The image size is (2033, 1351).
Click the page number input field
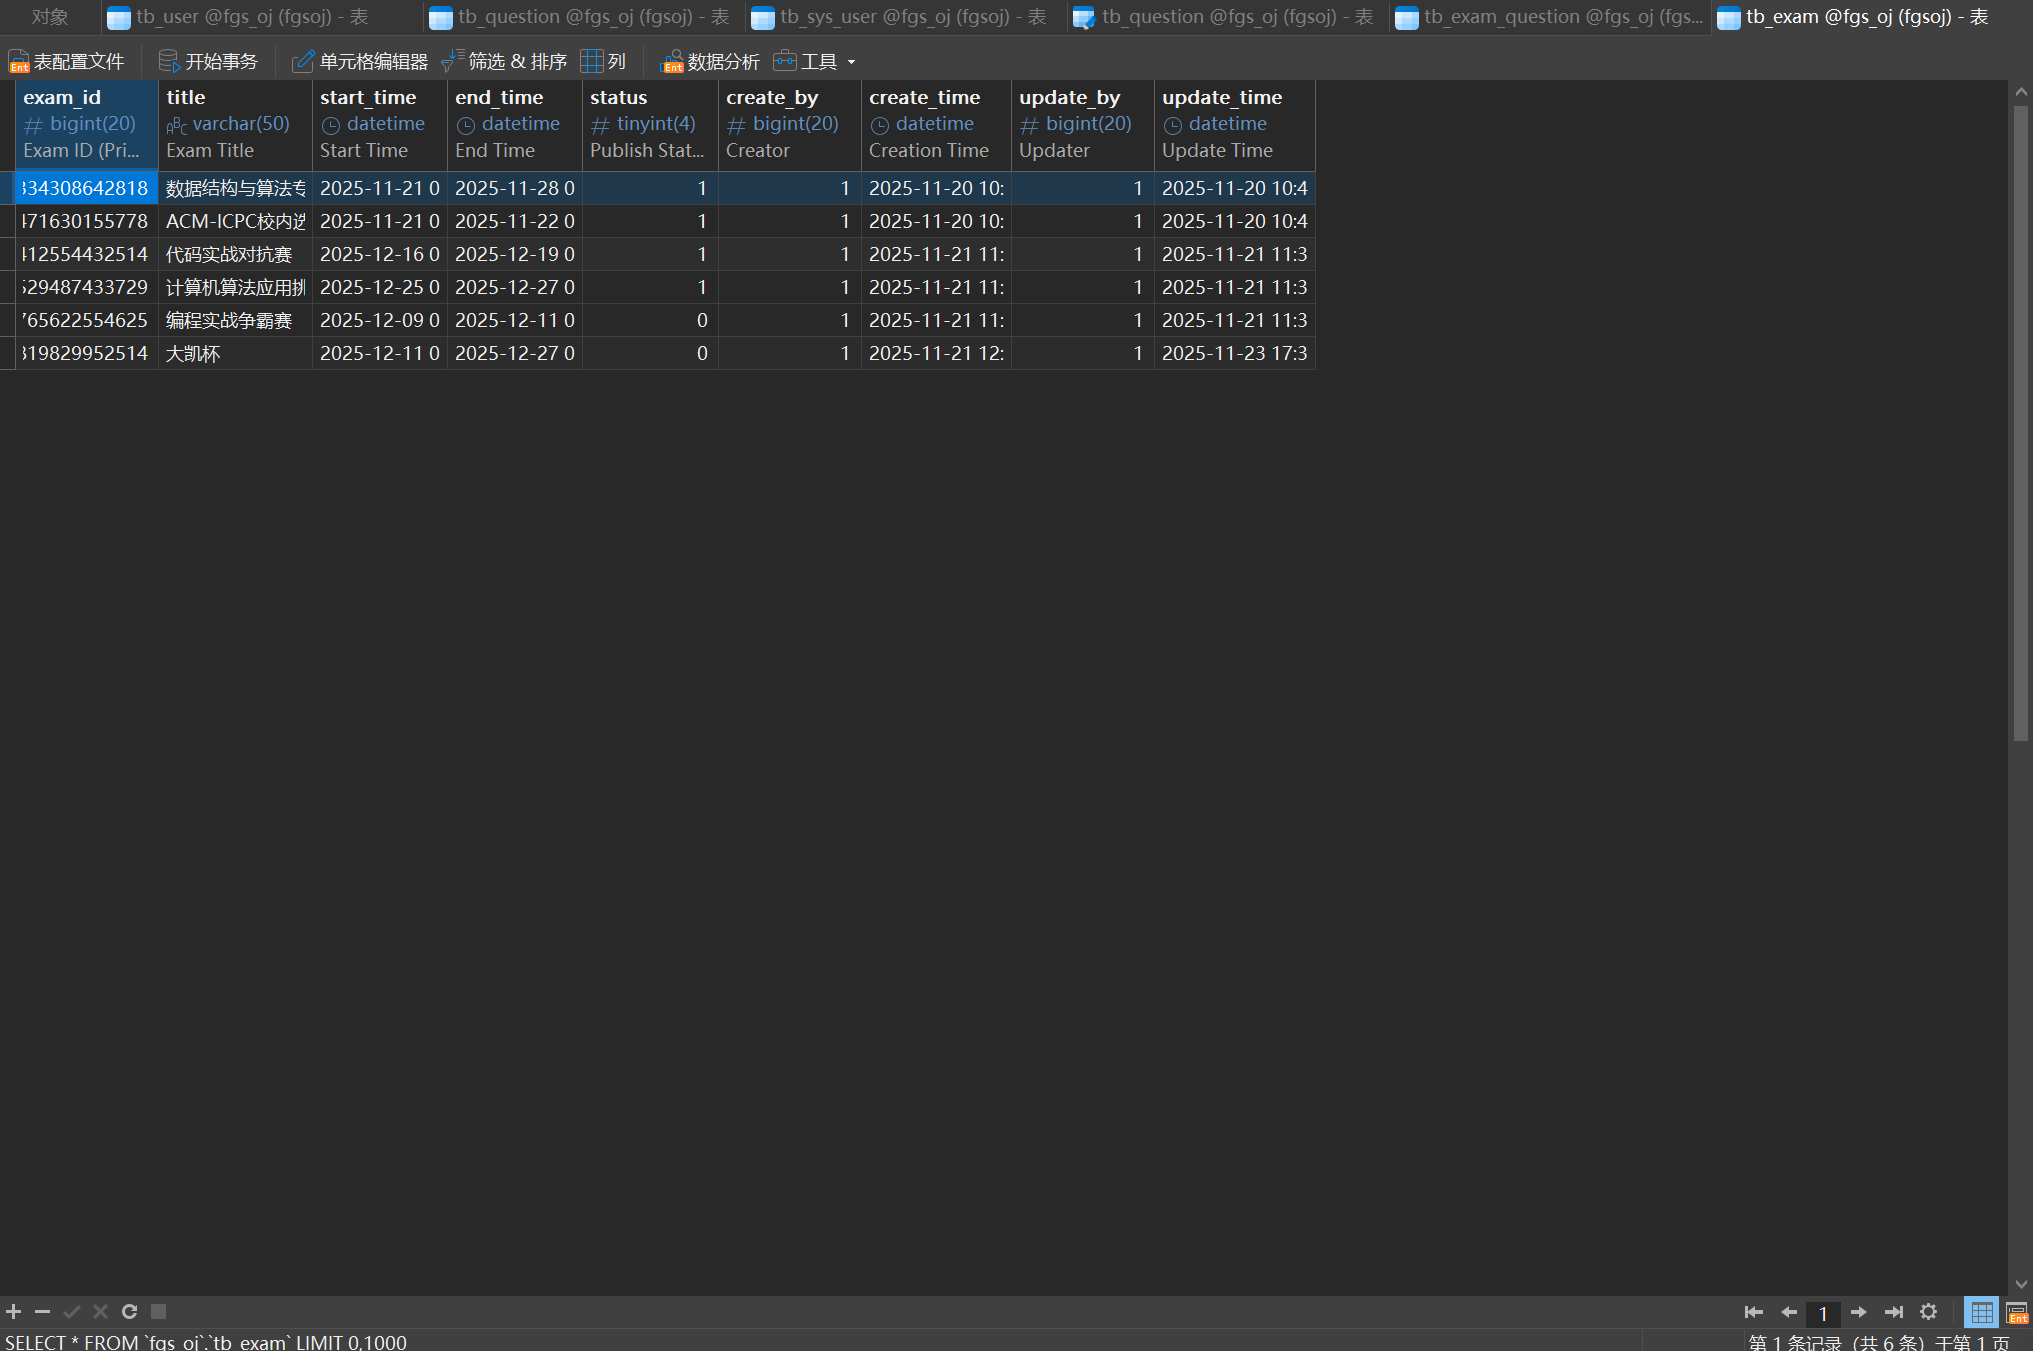(1823, 1313)
